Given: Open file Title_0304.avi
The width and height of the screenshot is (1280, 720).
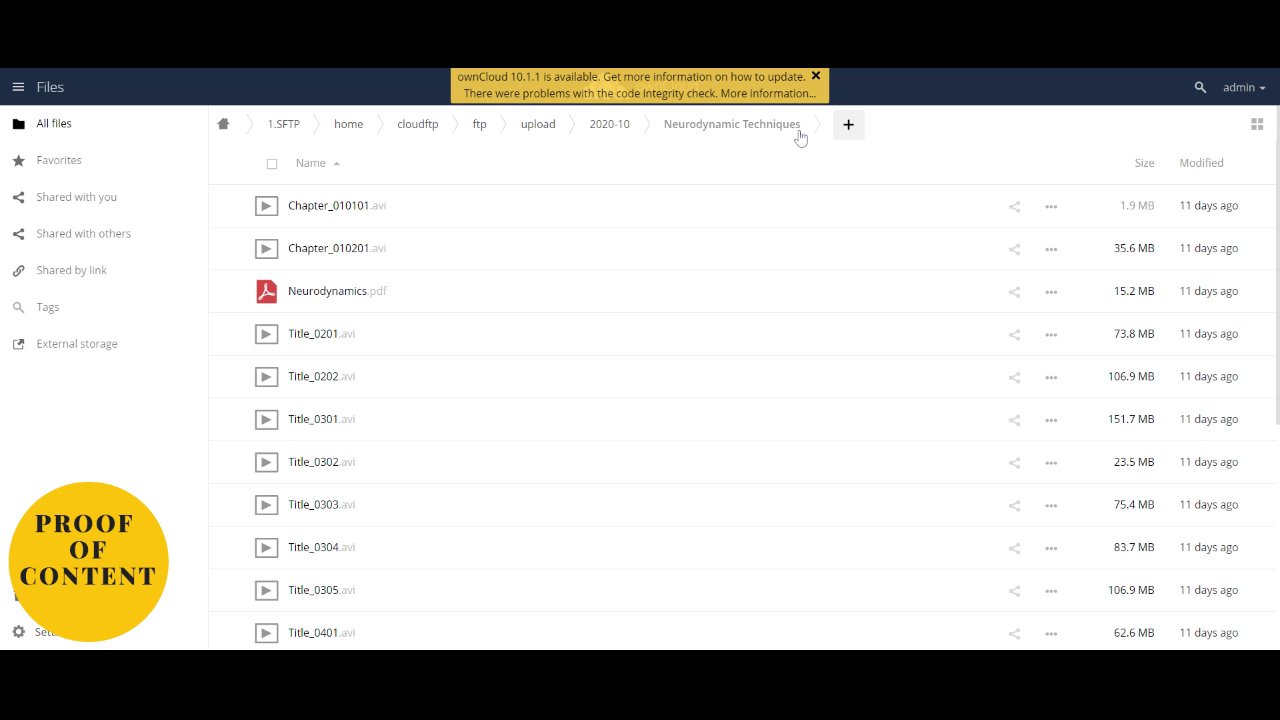Looking at the screenshot, I should point(321,547).
